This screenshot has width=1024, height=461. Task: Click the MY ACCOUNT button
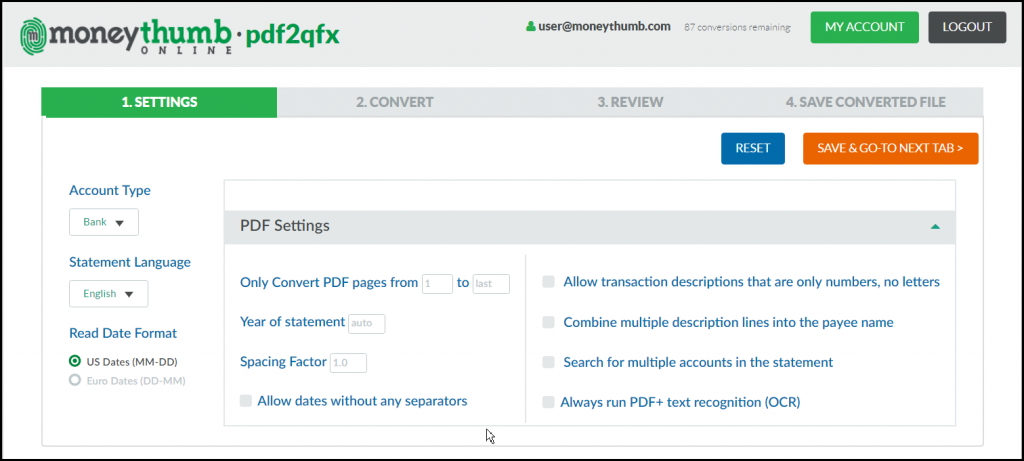(865, 27)
